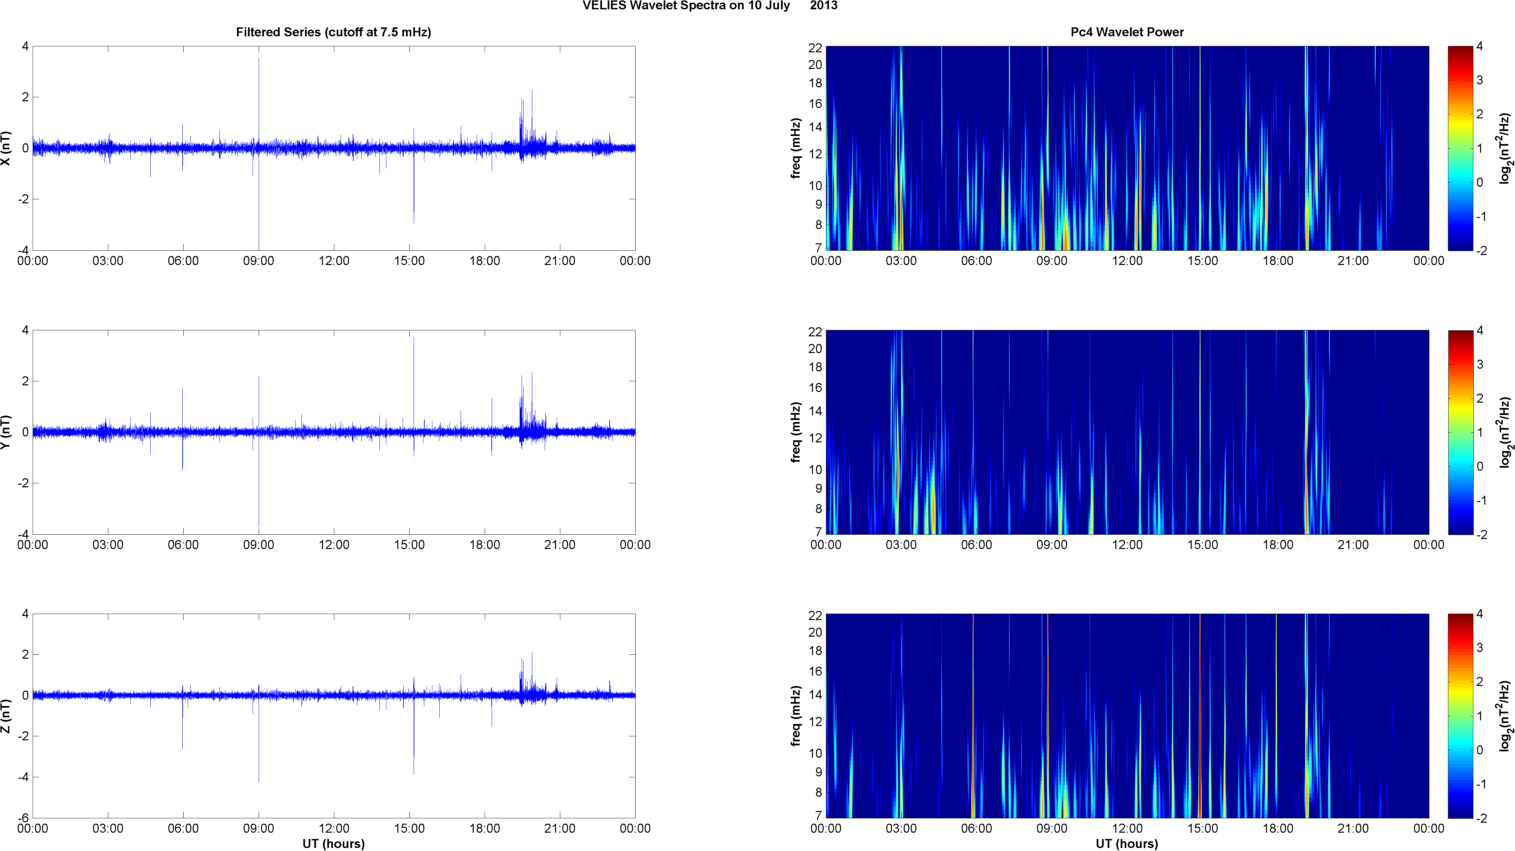Select the 09:00 spike in X filtered series
Screen dimensions: 1515x851
point(259,100)
